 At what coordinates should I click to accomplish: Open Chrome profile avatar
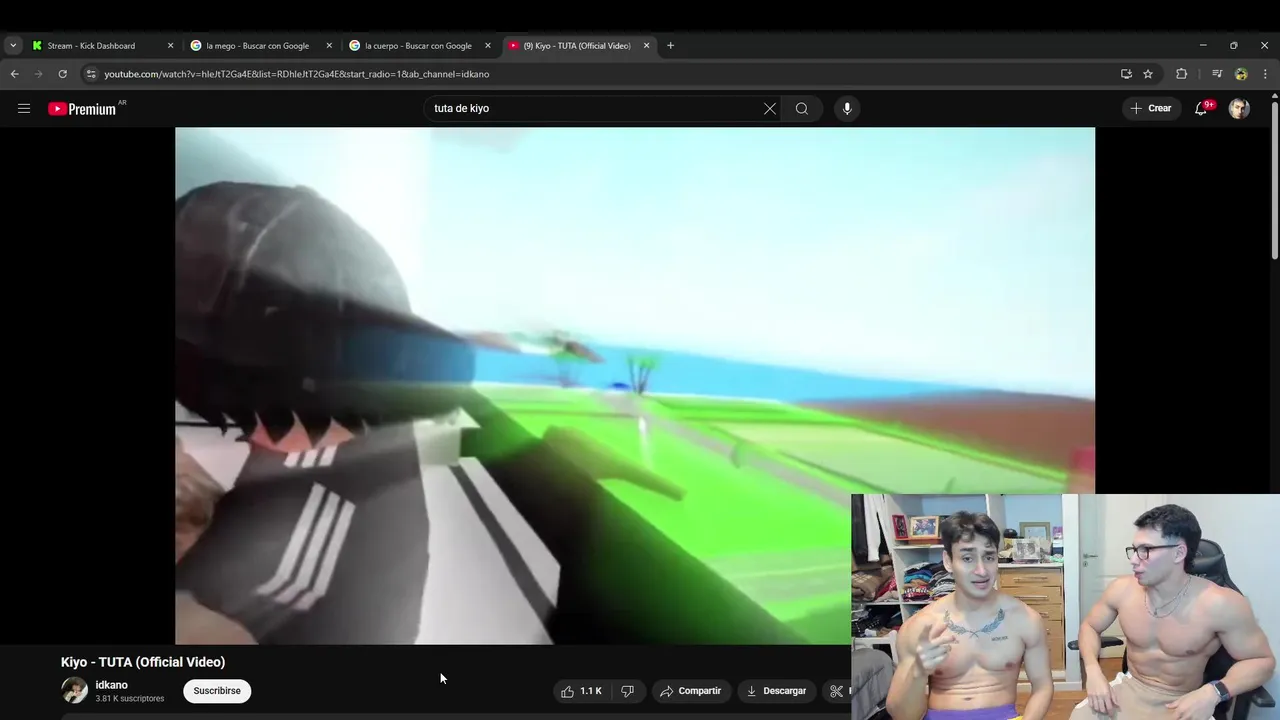click(1241, 74)
